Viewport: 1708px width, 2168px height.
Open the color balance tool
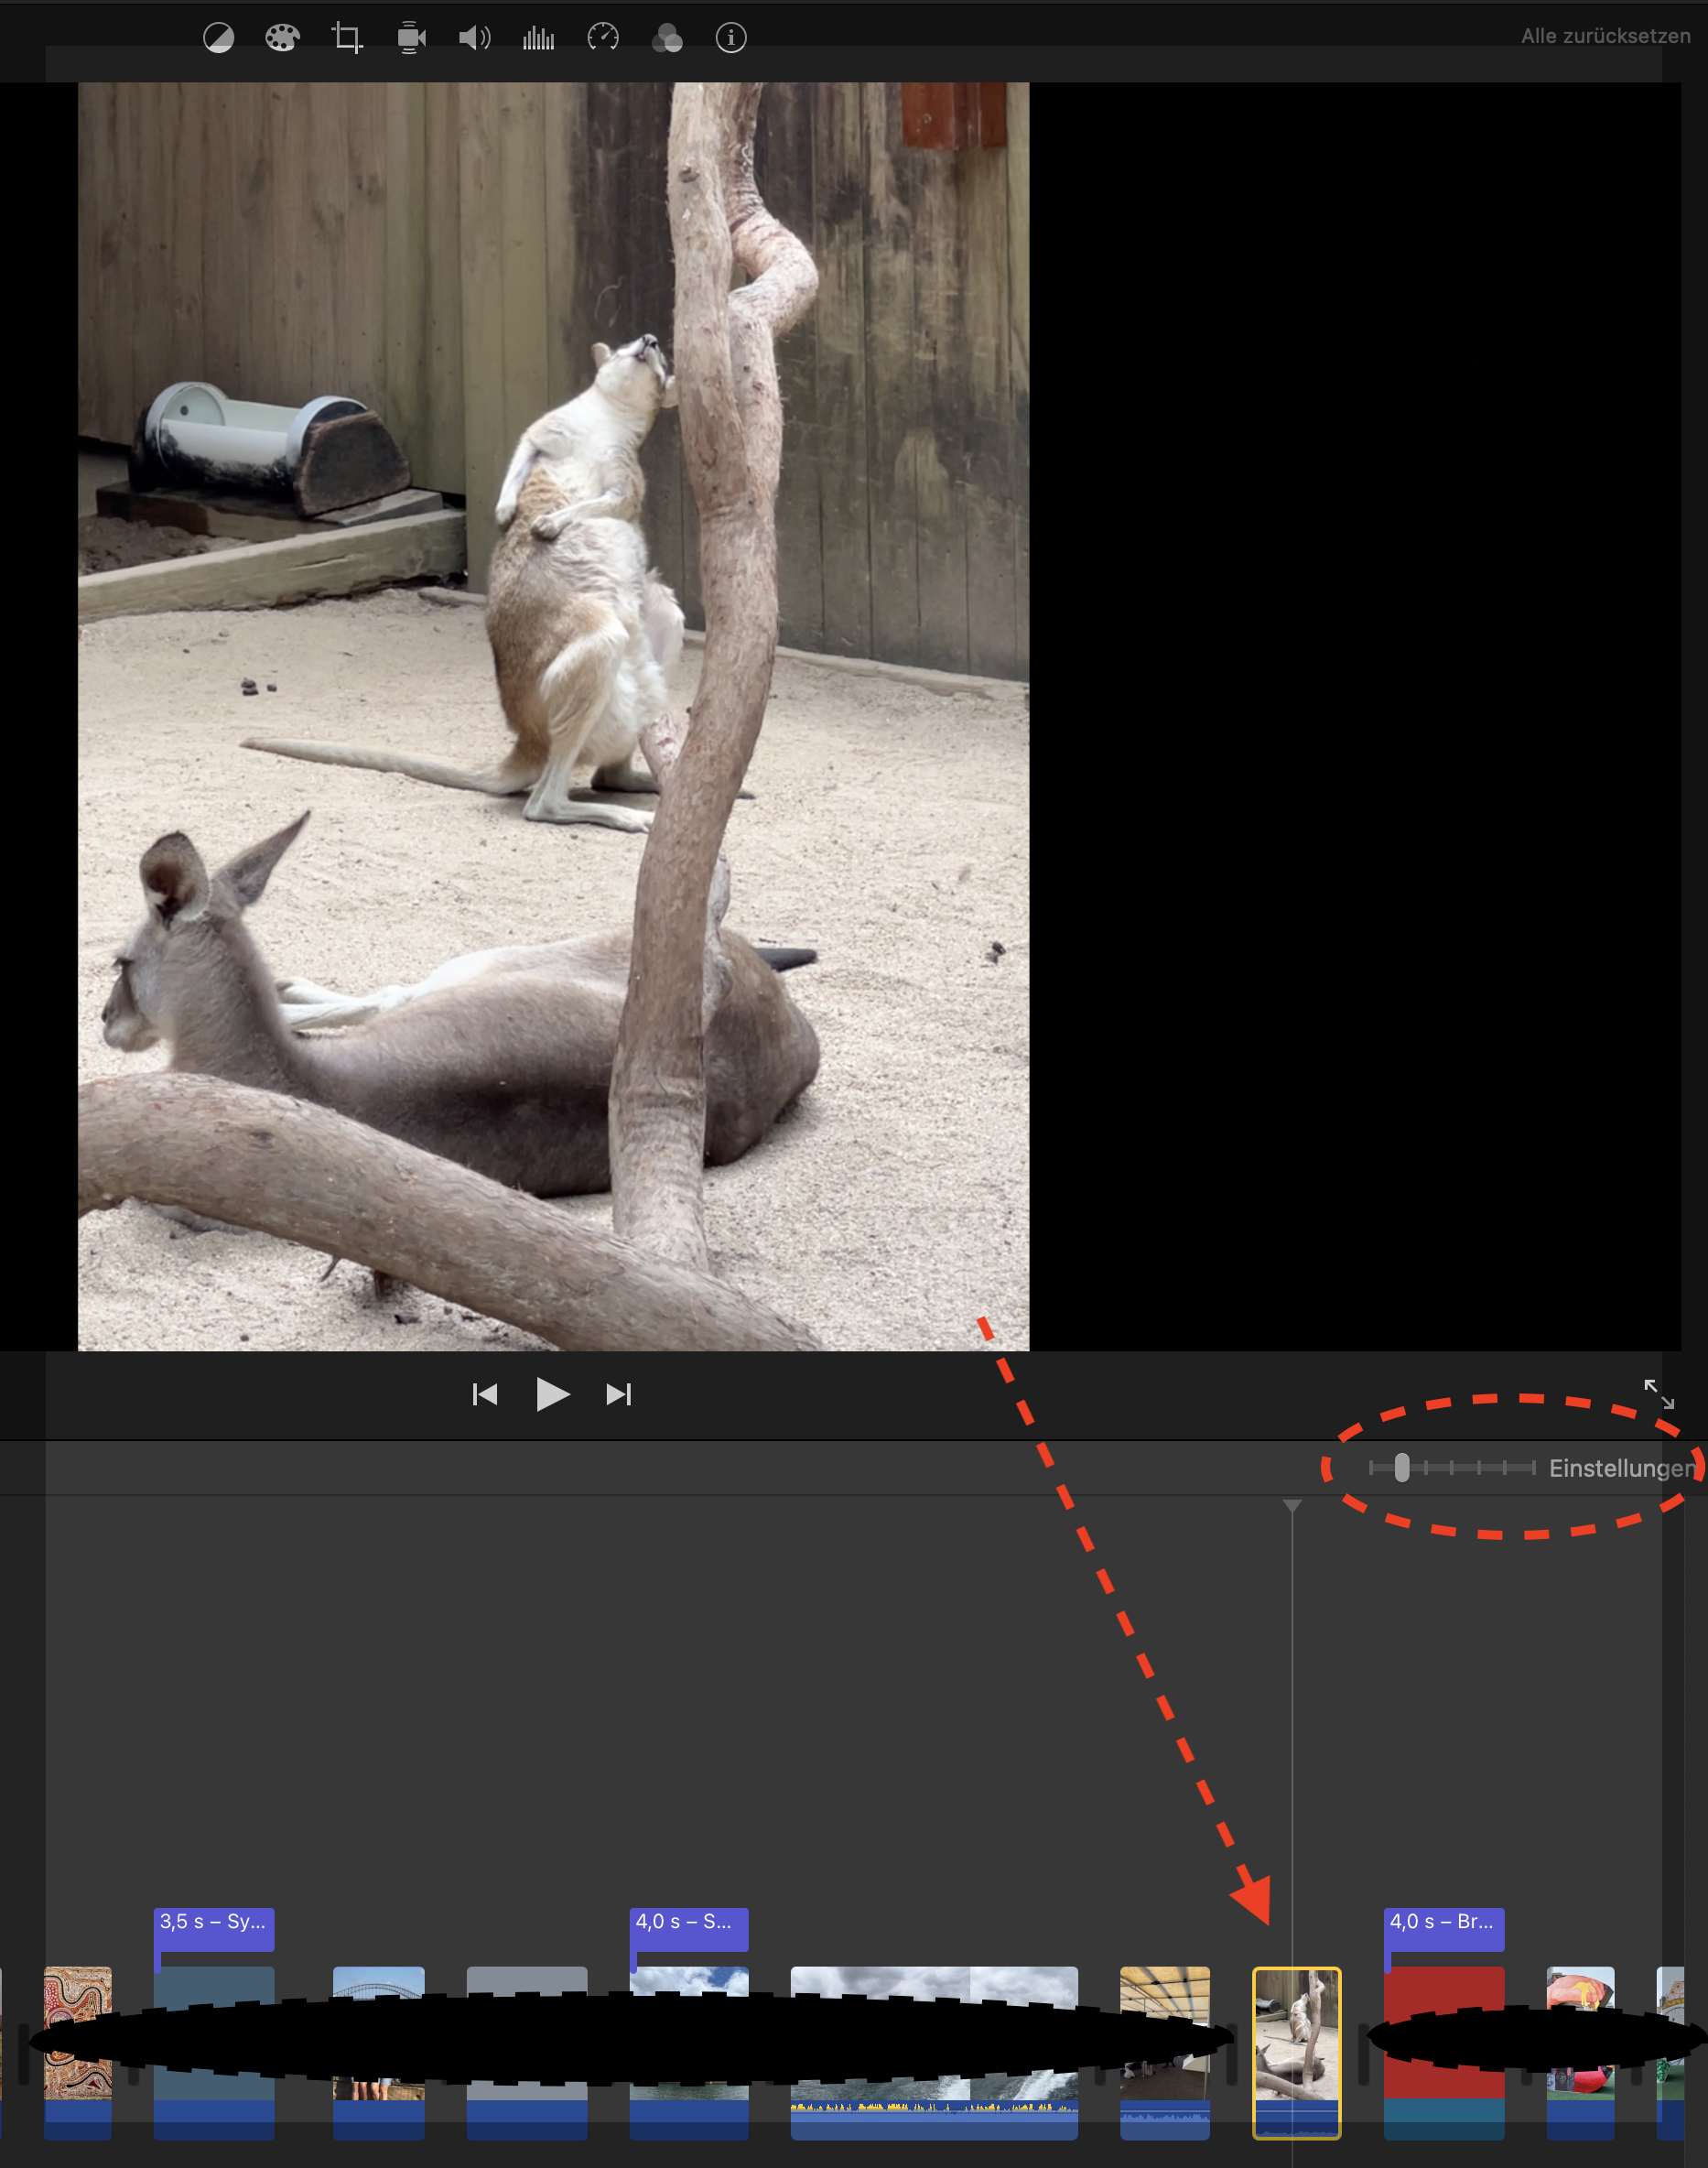[218, 38]
